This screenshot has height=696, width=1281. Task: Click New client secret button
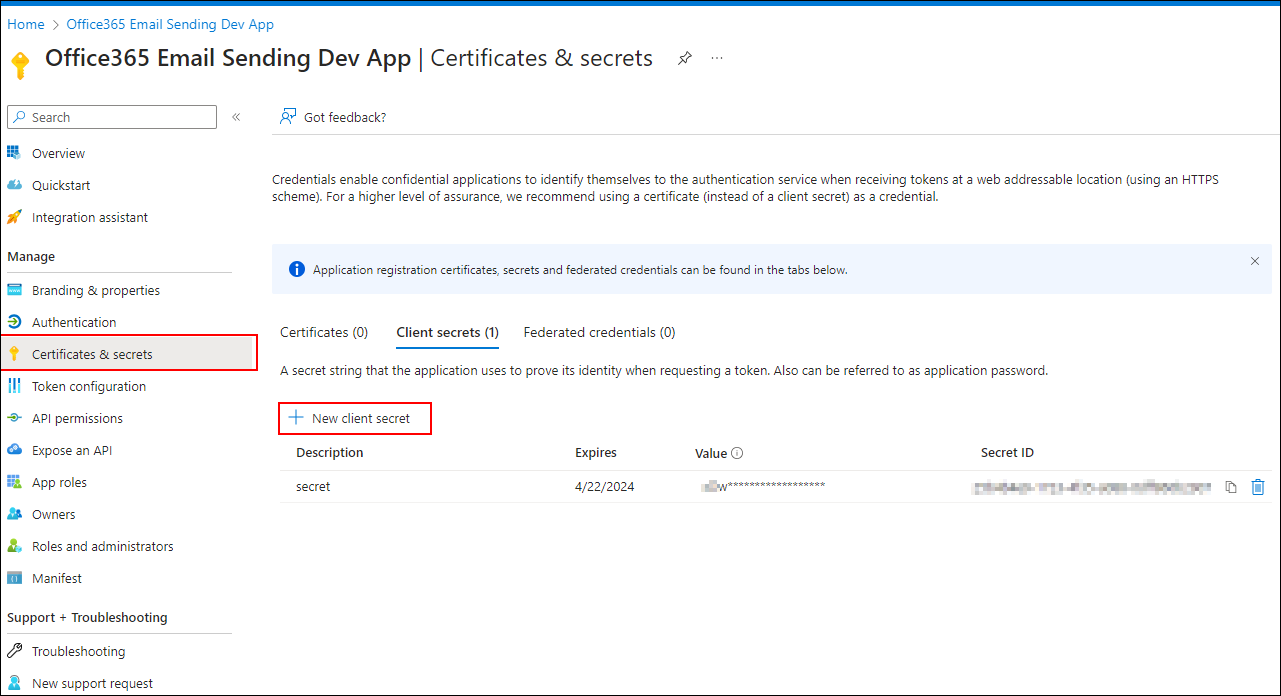pyautogui.click(x=354, y=418)
